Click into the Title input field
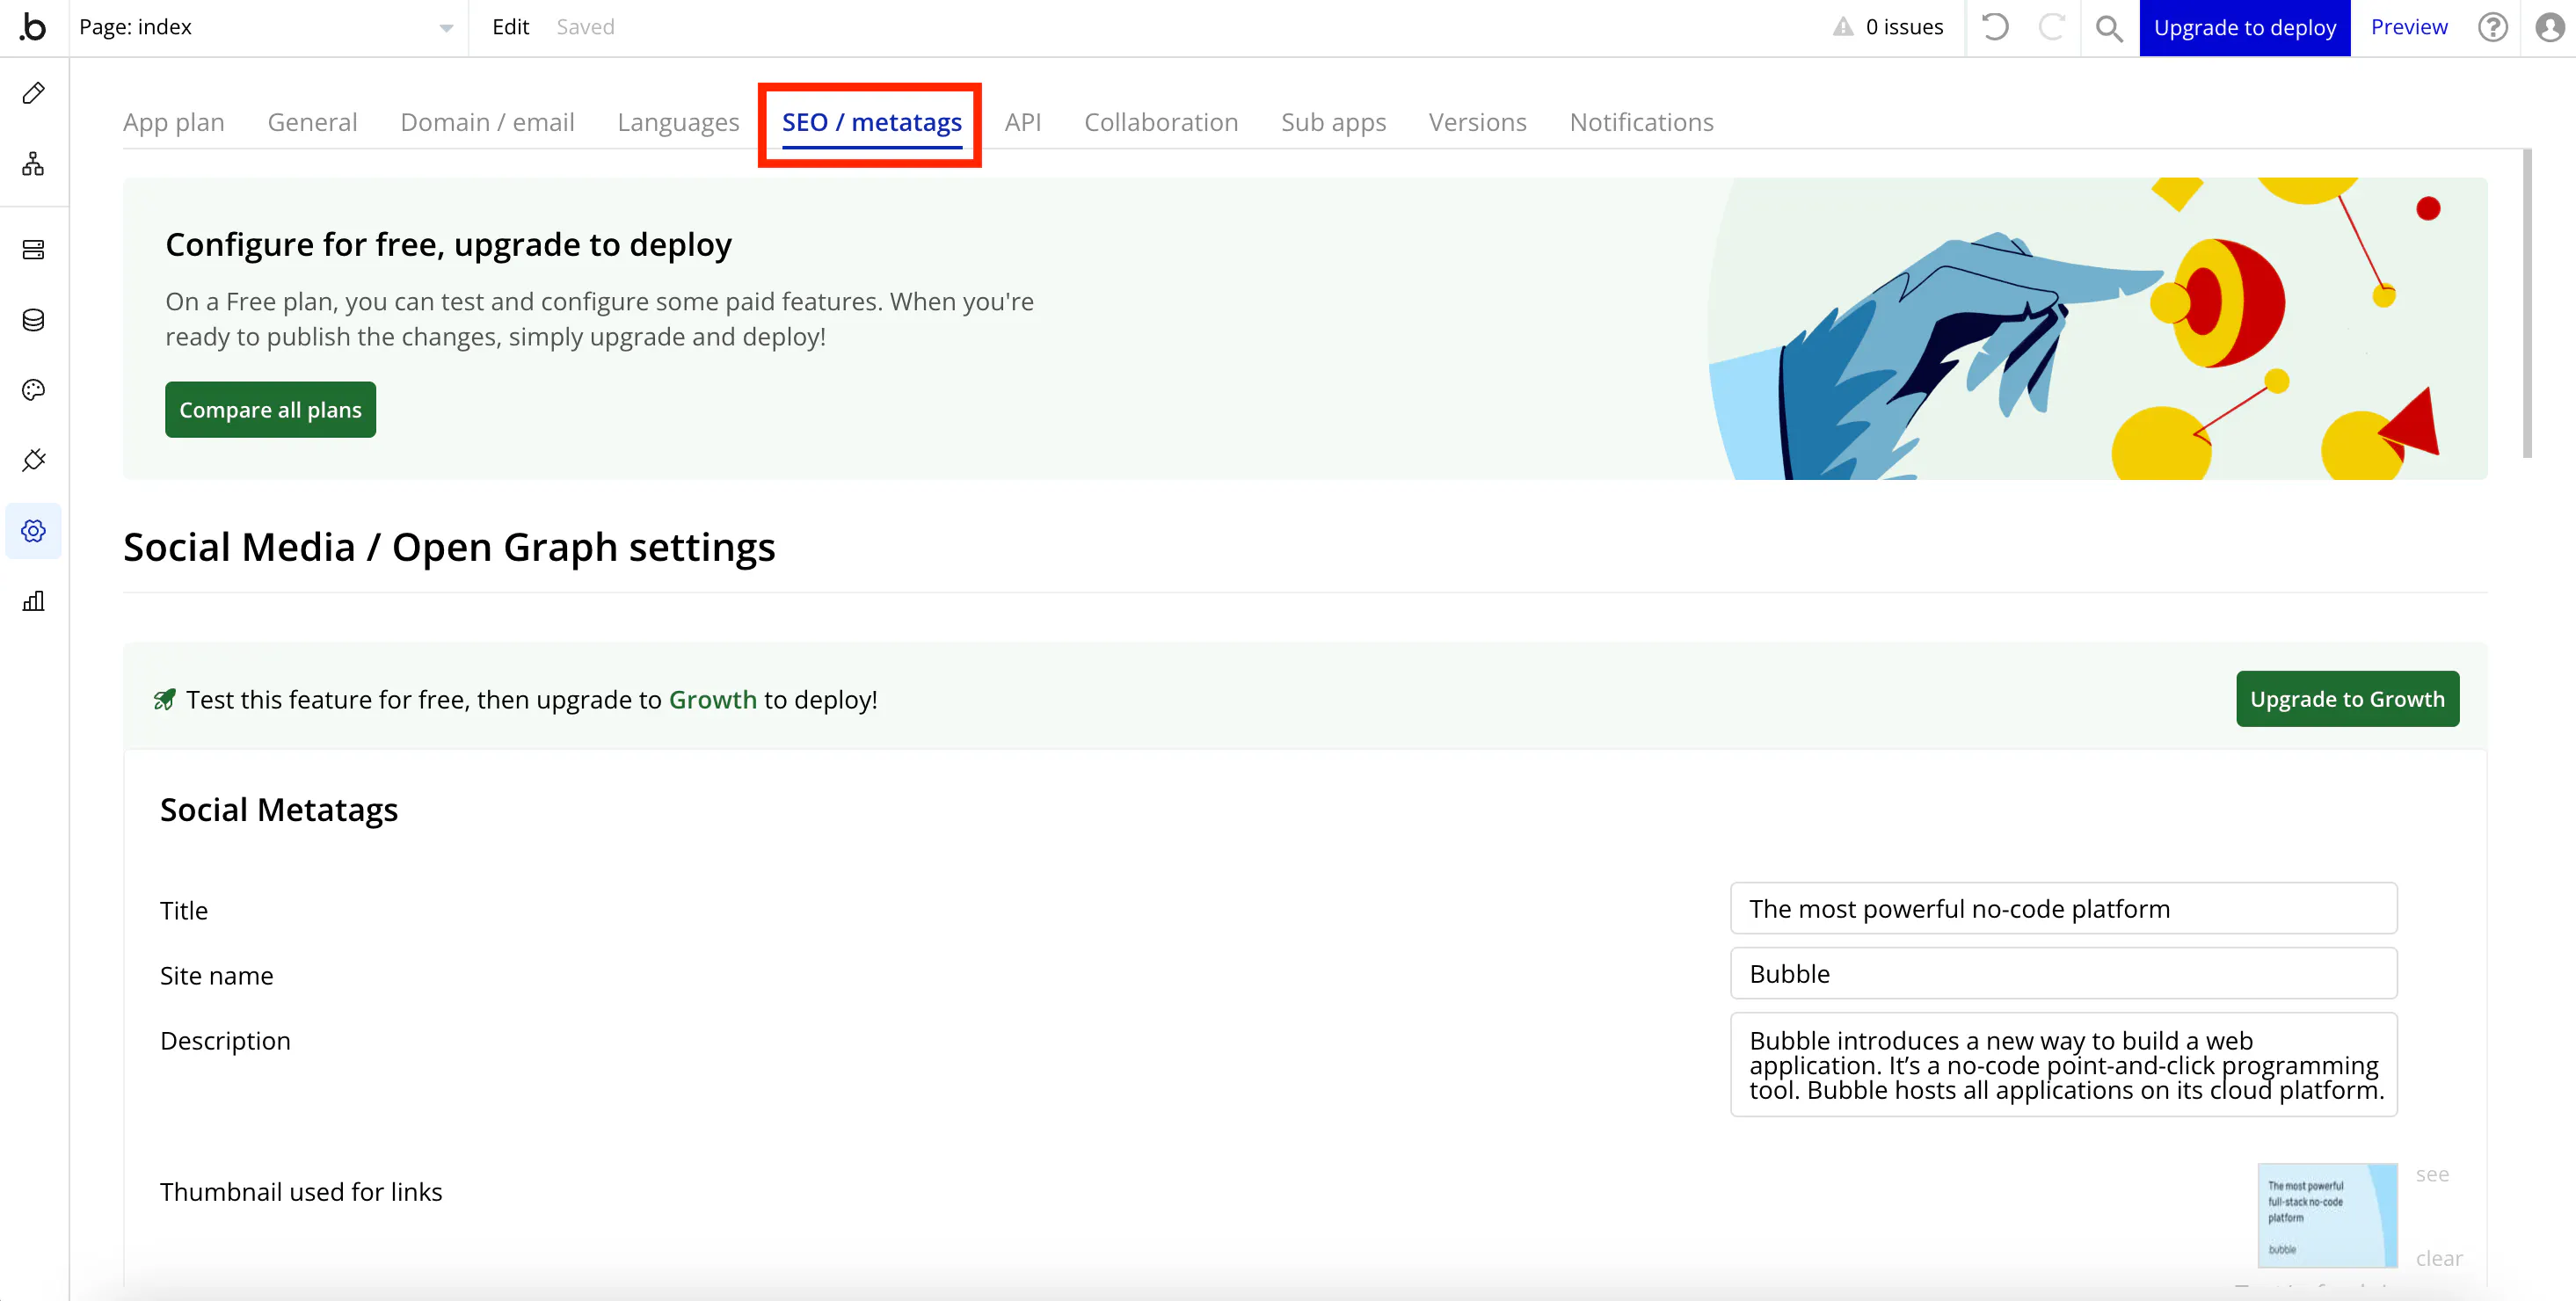The width and height of the screenshot is (2576, 1301). pos(2063,908)
